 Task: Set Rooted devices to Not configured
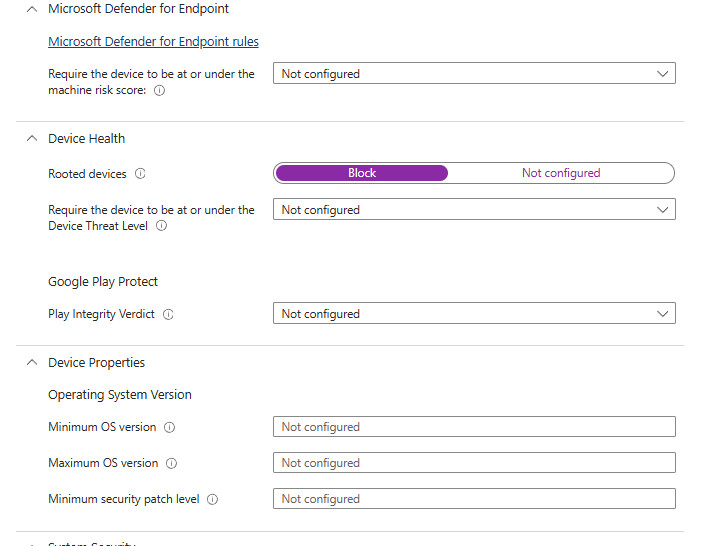[x=560, y=173]
